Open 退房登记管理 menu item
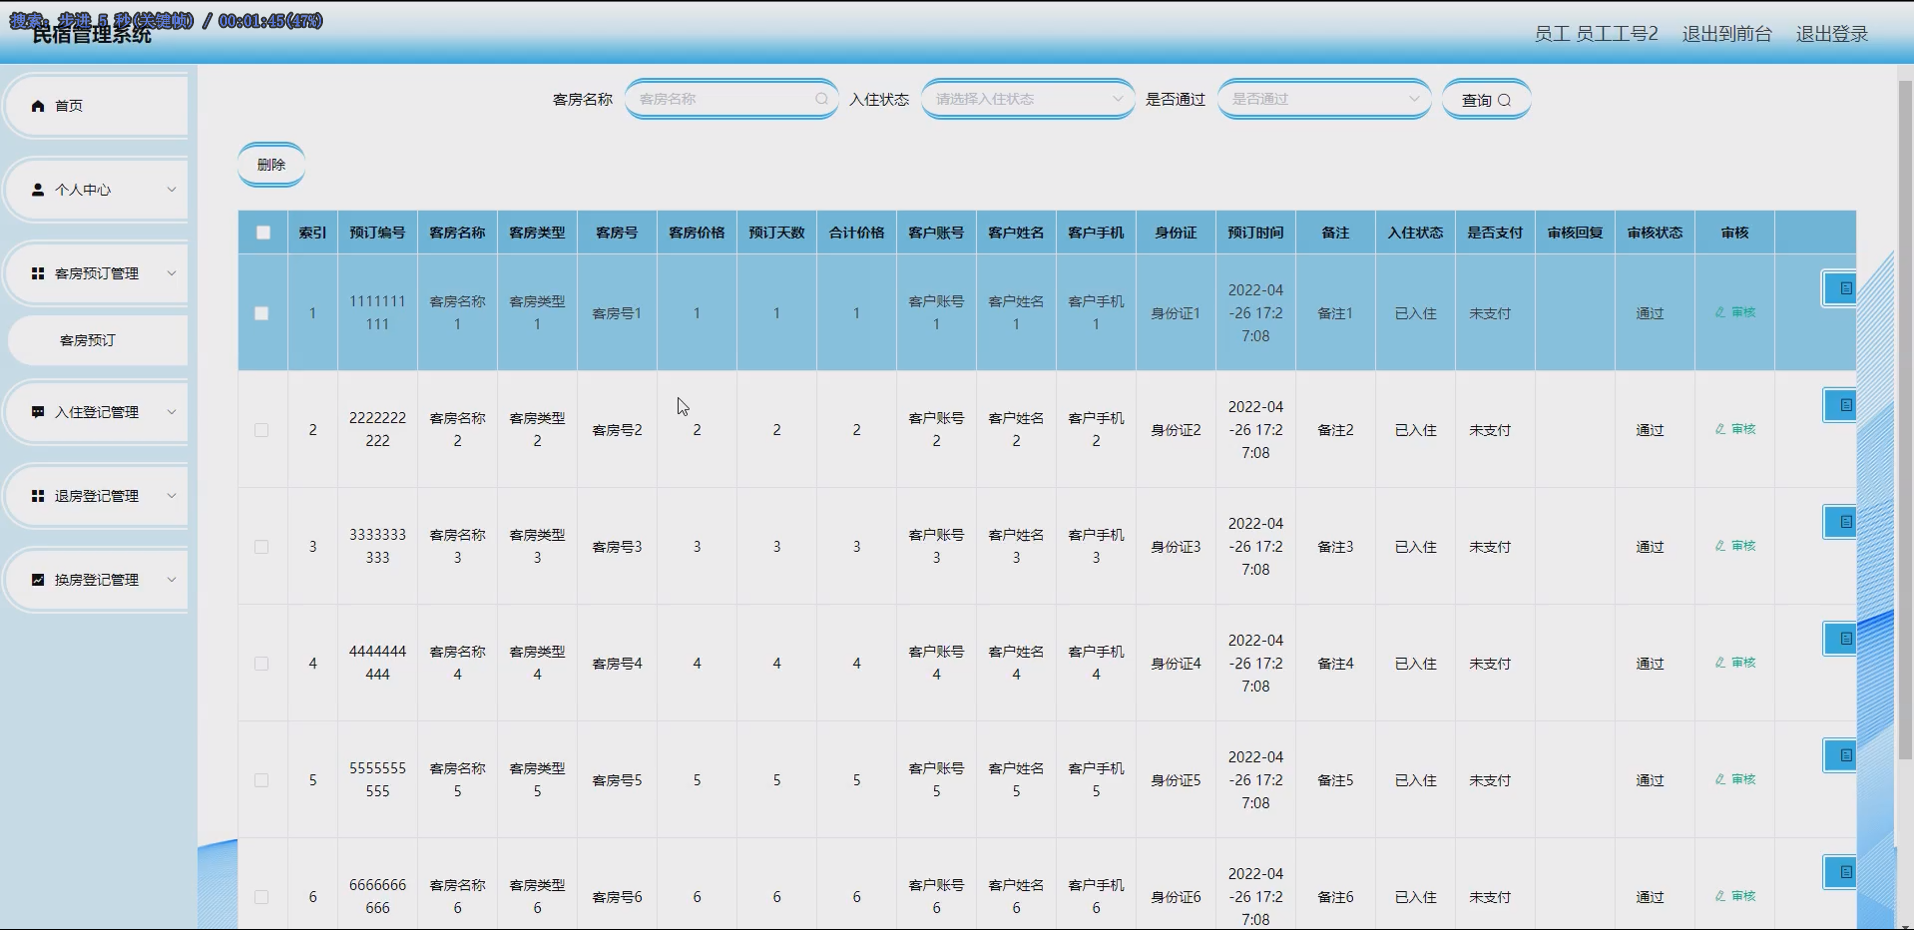This screenshot has width=1914, height=930. pyautogui.click(x=97, y=496)
